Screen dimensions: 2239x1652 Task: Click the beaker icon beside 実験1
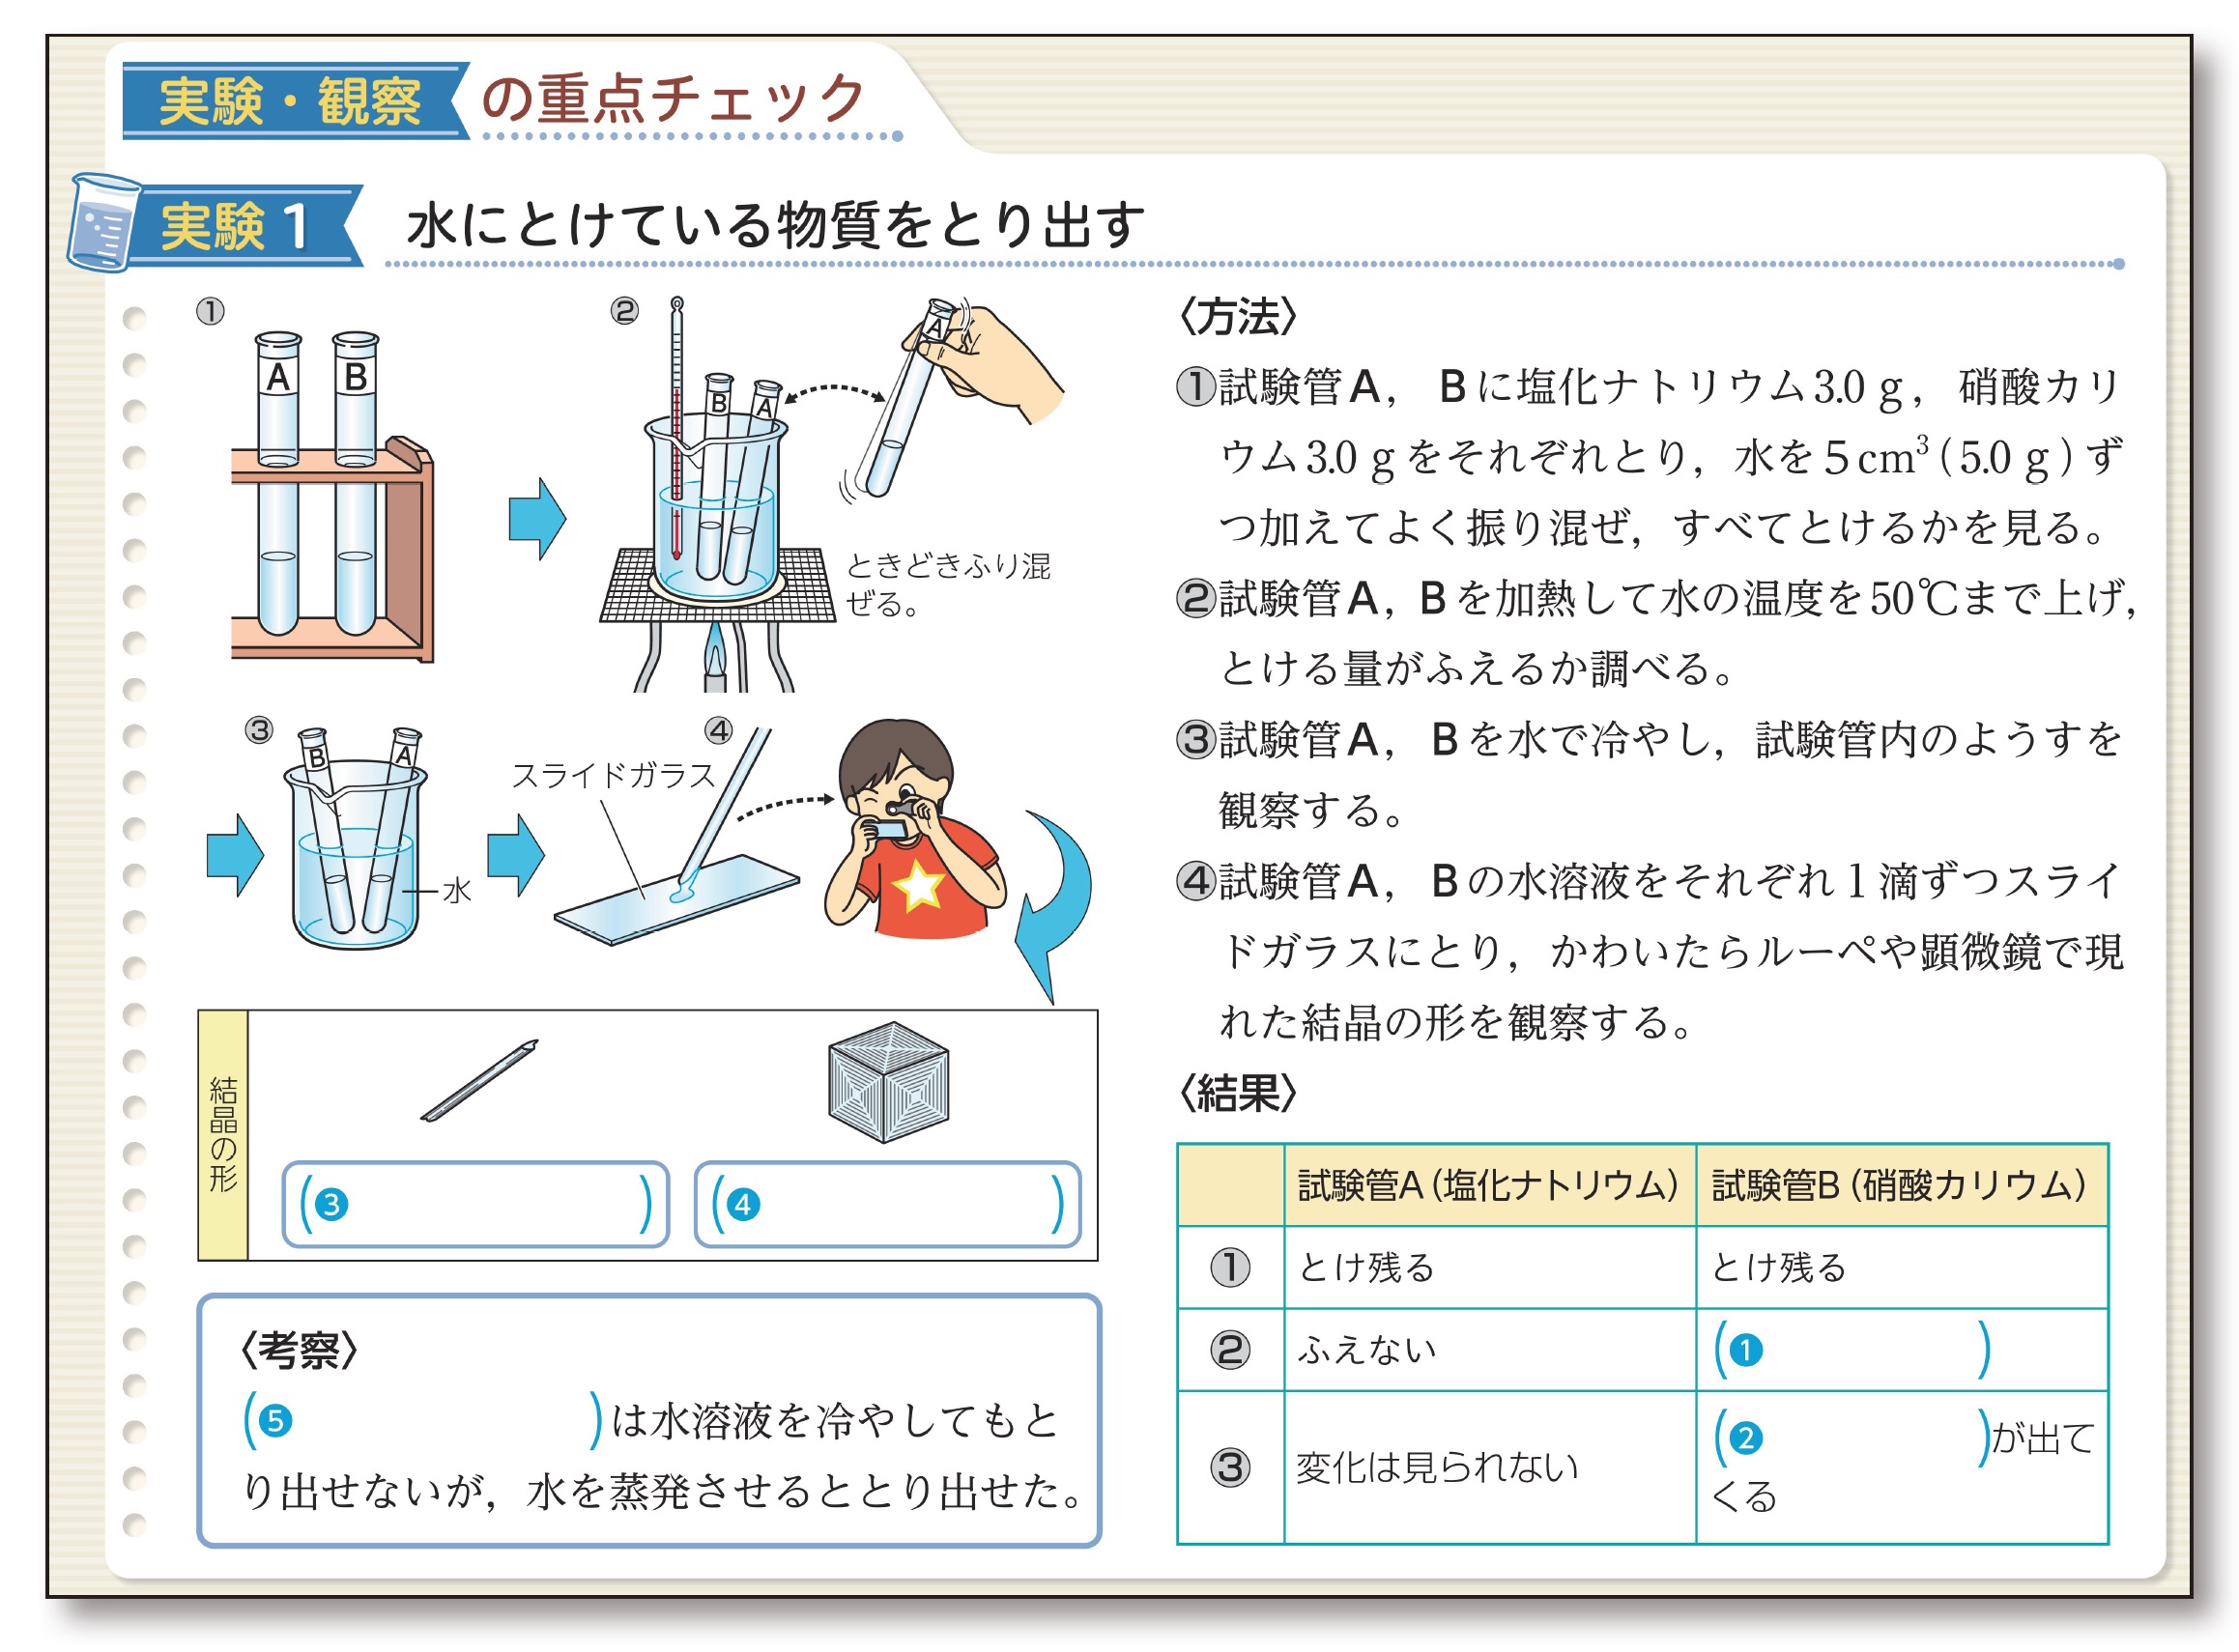(x=104, y=222)
